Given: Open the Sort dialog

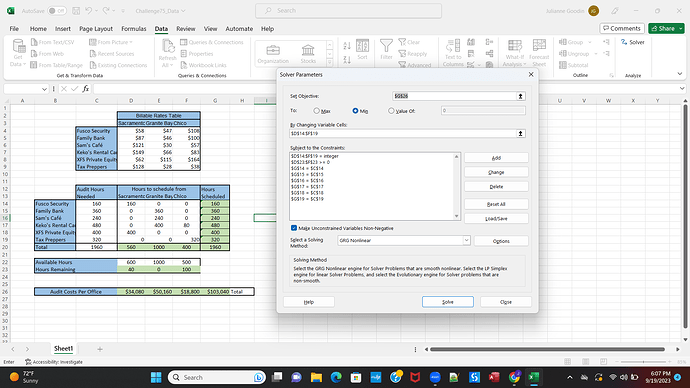Looking at the screenshot, I should point(362,49).
